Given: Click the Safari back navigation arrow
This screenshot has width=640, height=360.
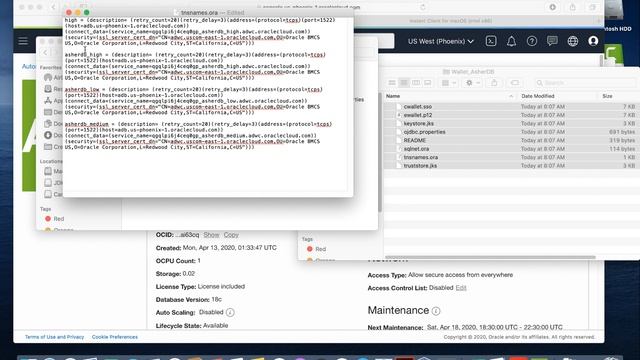Looking at the screenshot, I should (53, 7).
